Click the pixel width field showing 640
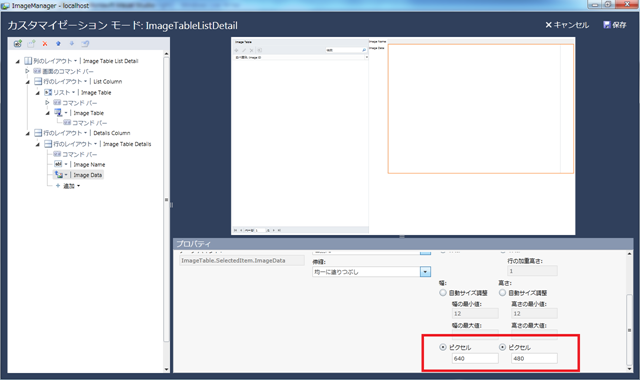 pyautogui.click(x=475, y=358)
